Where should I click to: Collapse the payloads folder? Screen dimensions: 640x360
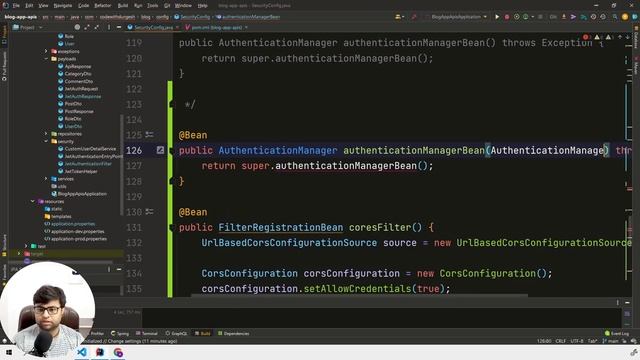pyautogui.click(x=46, y=59)
